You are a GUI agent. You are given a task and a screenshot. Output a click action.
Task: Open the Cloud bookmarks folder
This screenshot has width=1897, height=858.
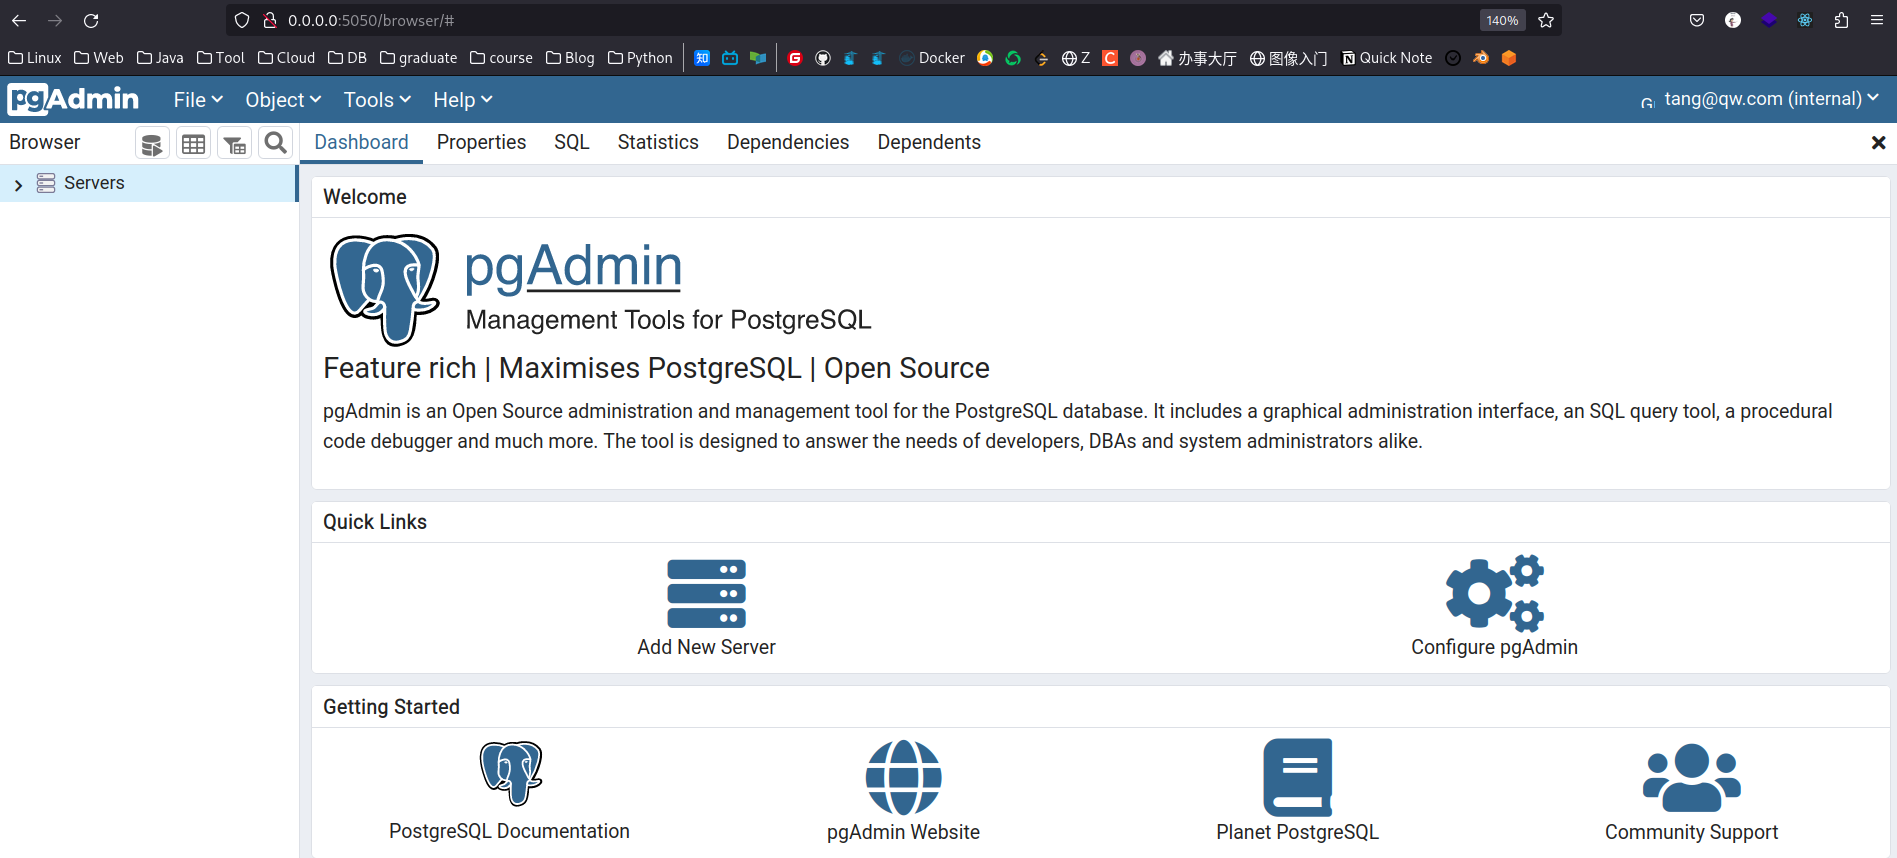pos(286,58)
